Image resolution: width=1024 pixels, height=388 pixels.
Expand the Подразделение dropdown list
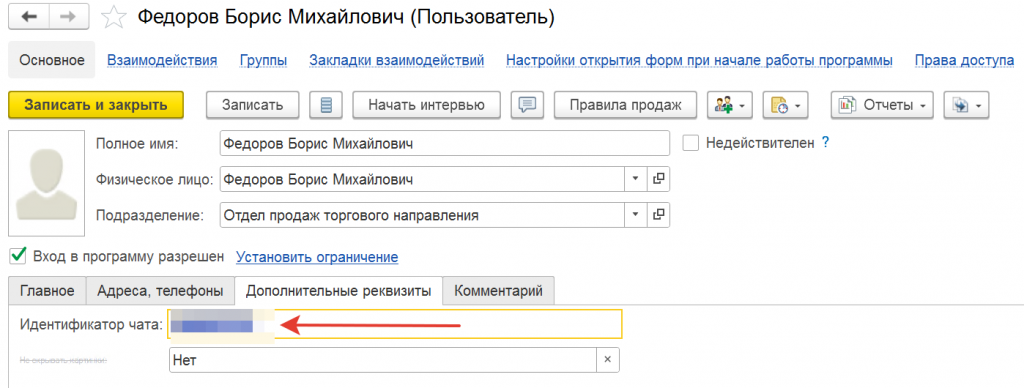[636, 214]
